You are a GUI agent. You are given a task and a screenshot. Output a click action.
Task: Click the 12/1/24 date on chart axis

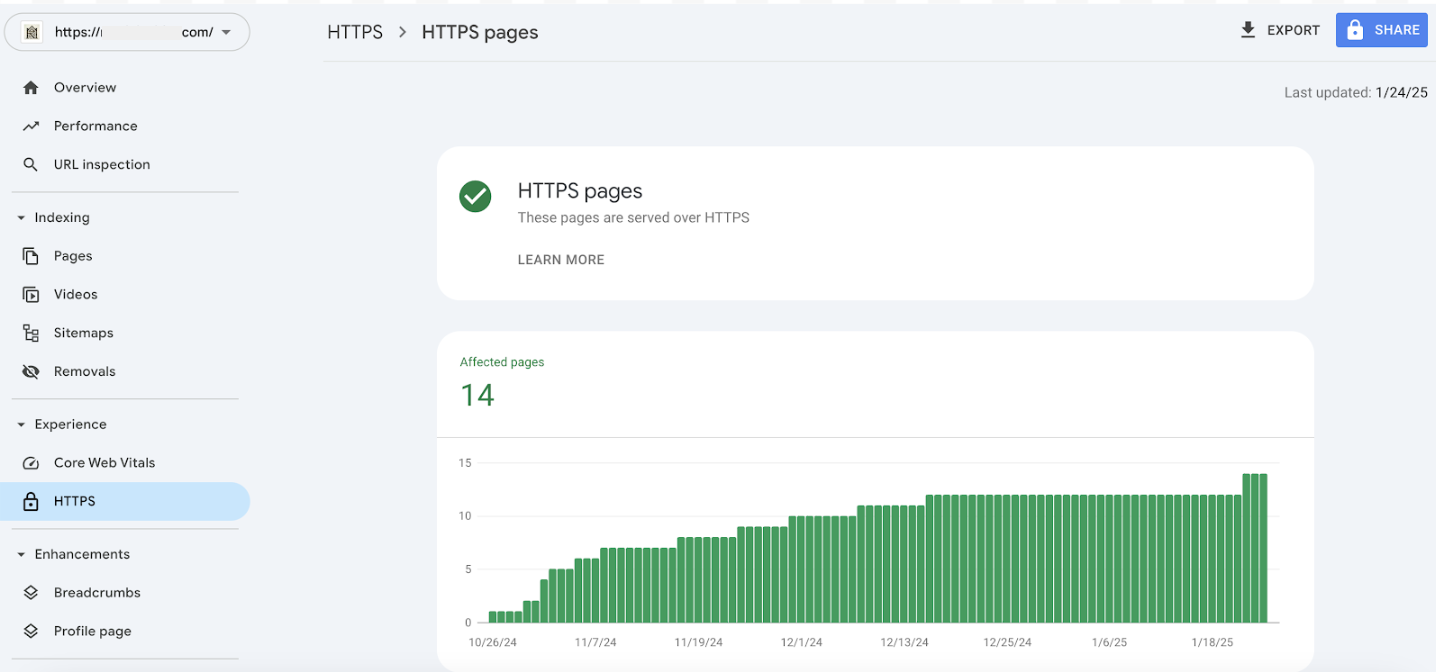[802, 643]
